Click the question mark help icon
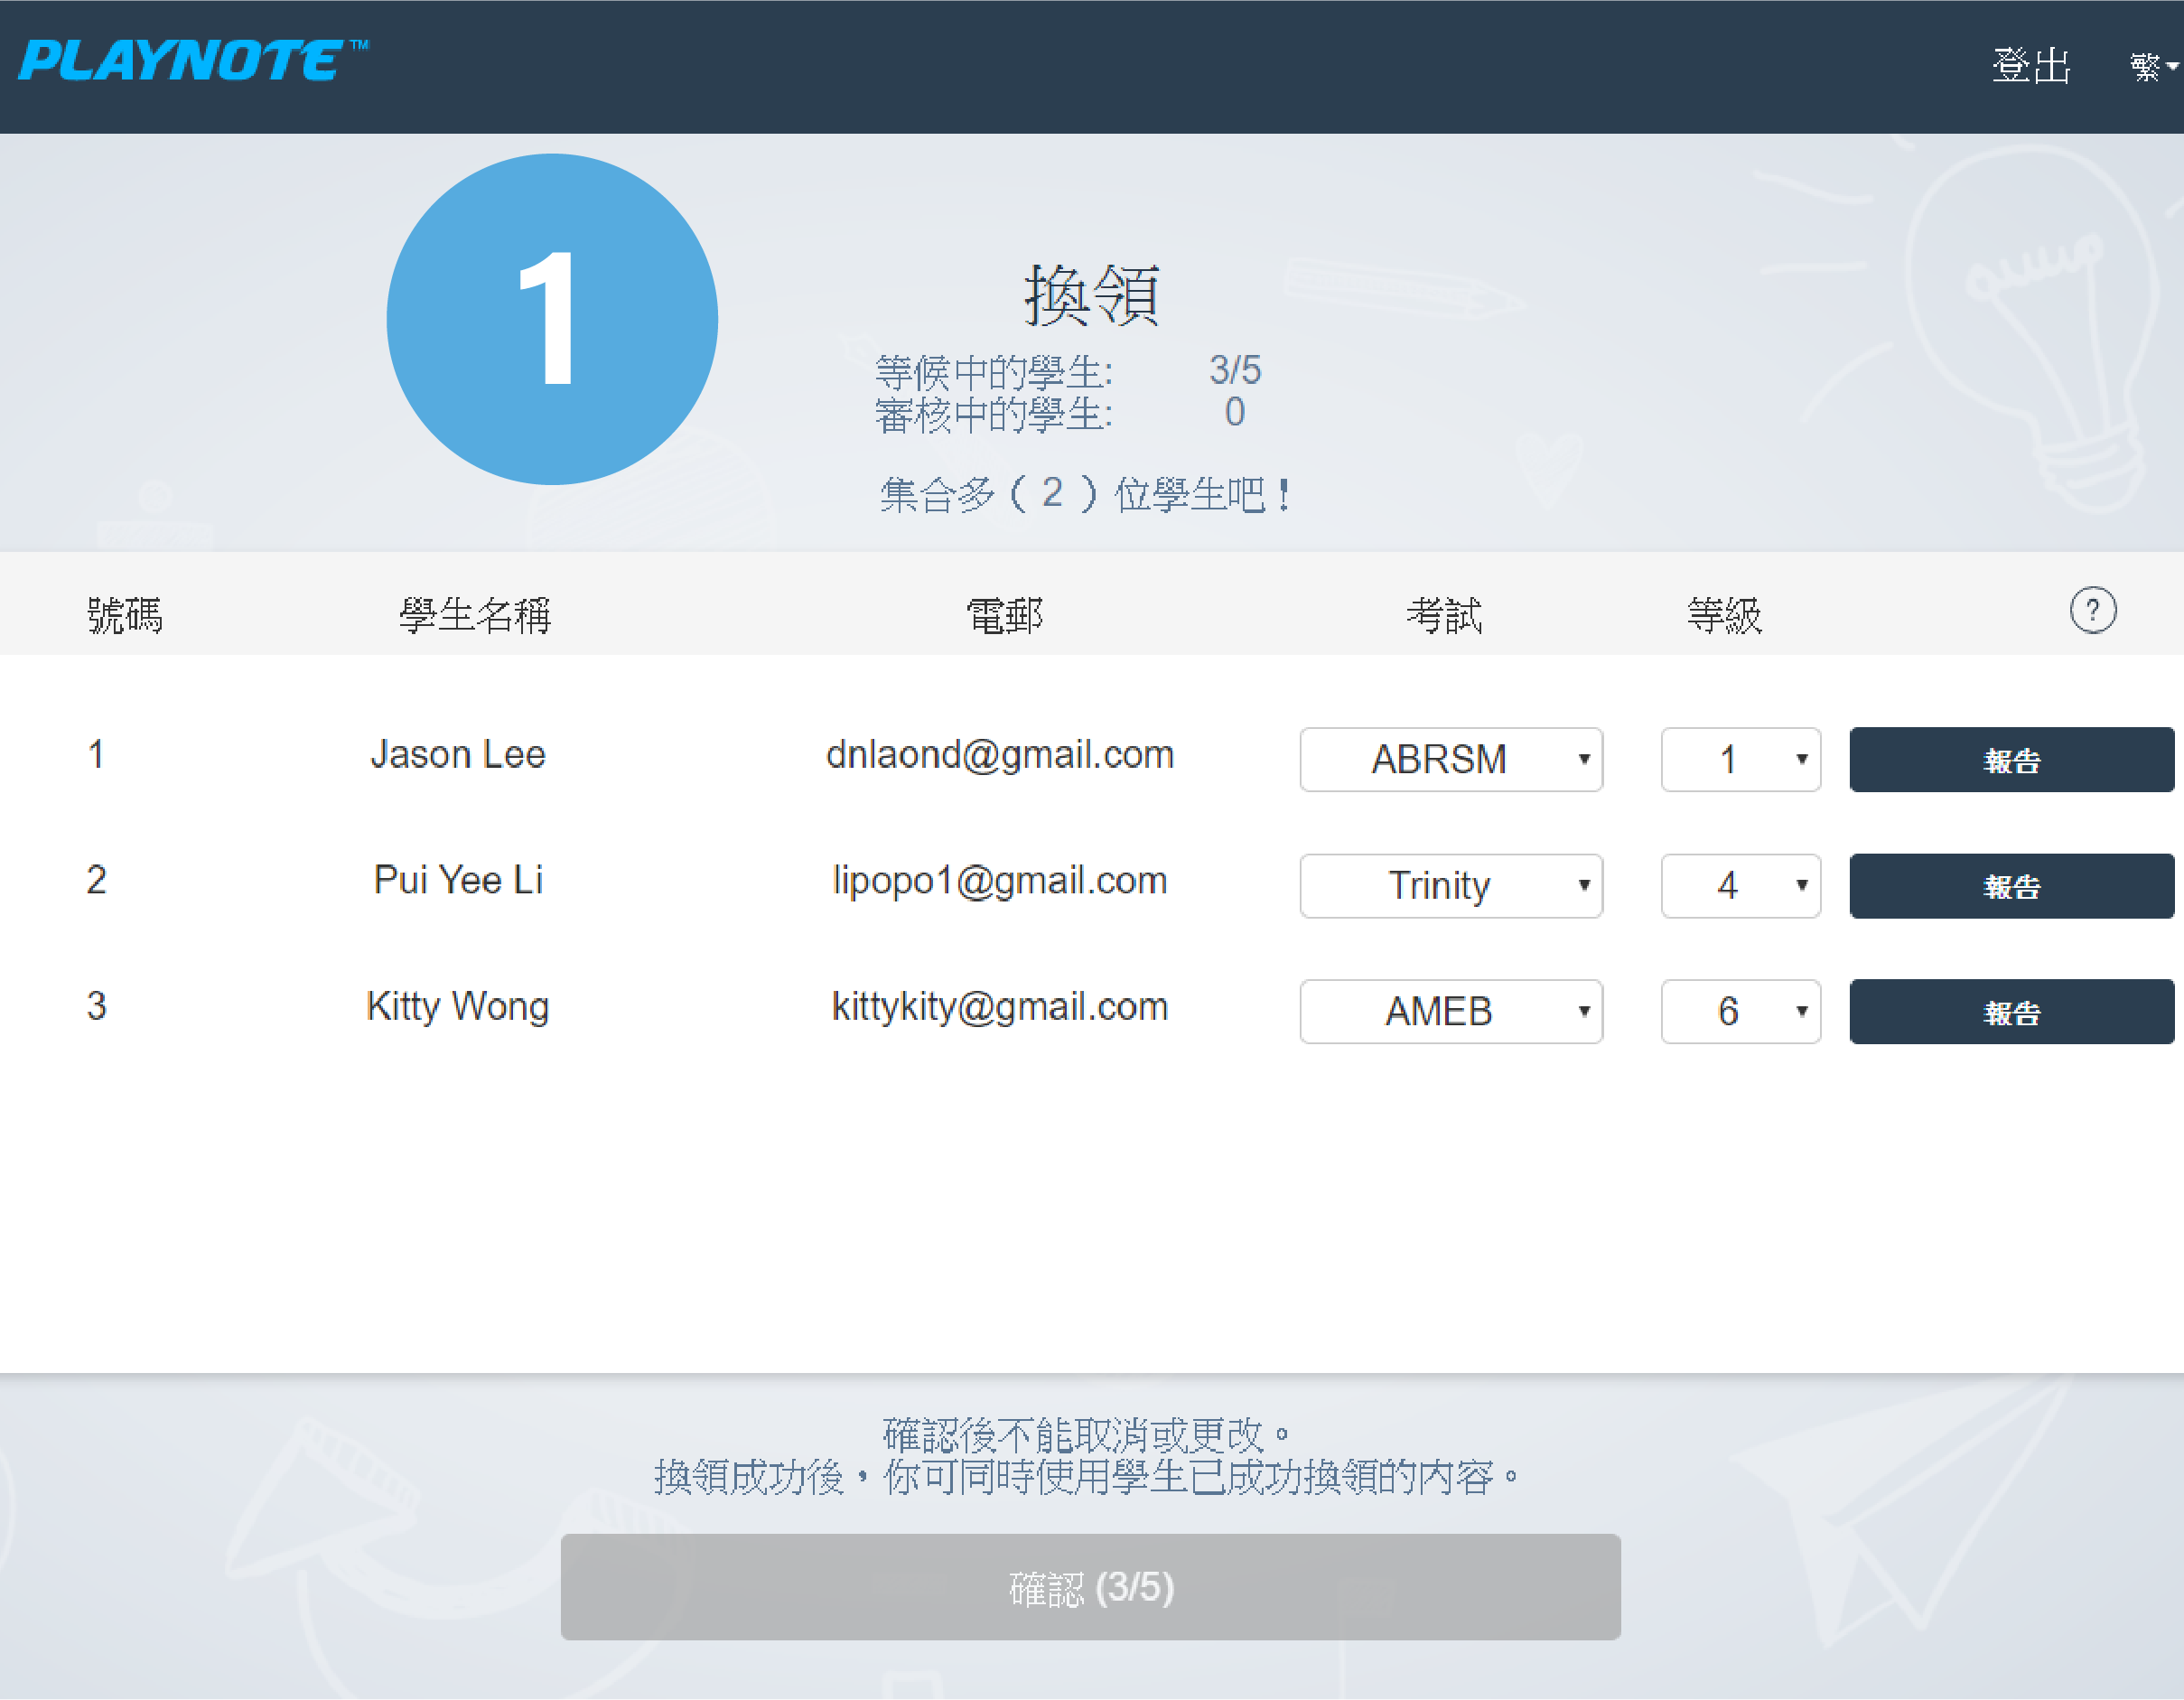 [x=2092, y=611]
